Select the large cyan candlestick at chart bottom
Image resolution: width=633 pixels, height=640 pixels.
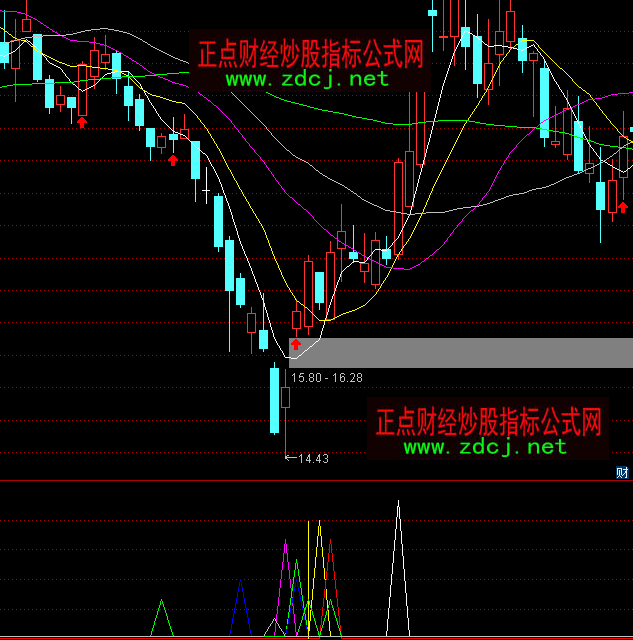274,400
